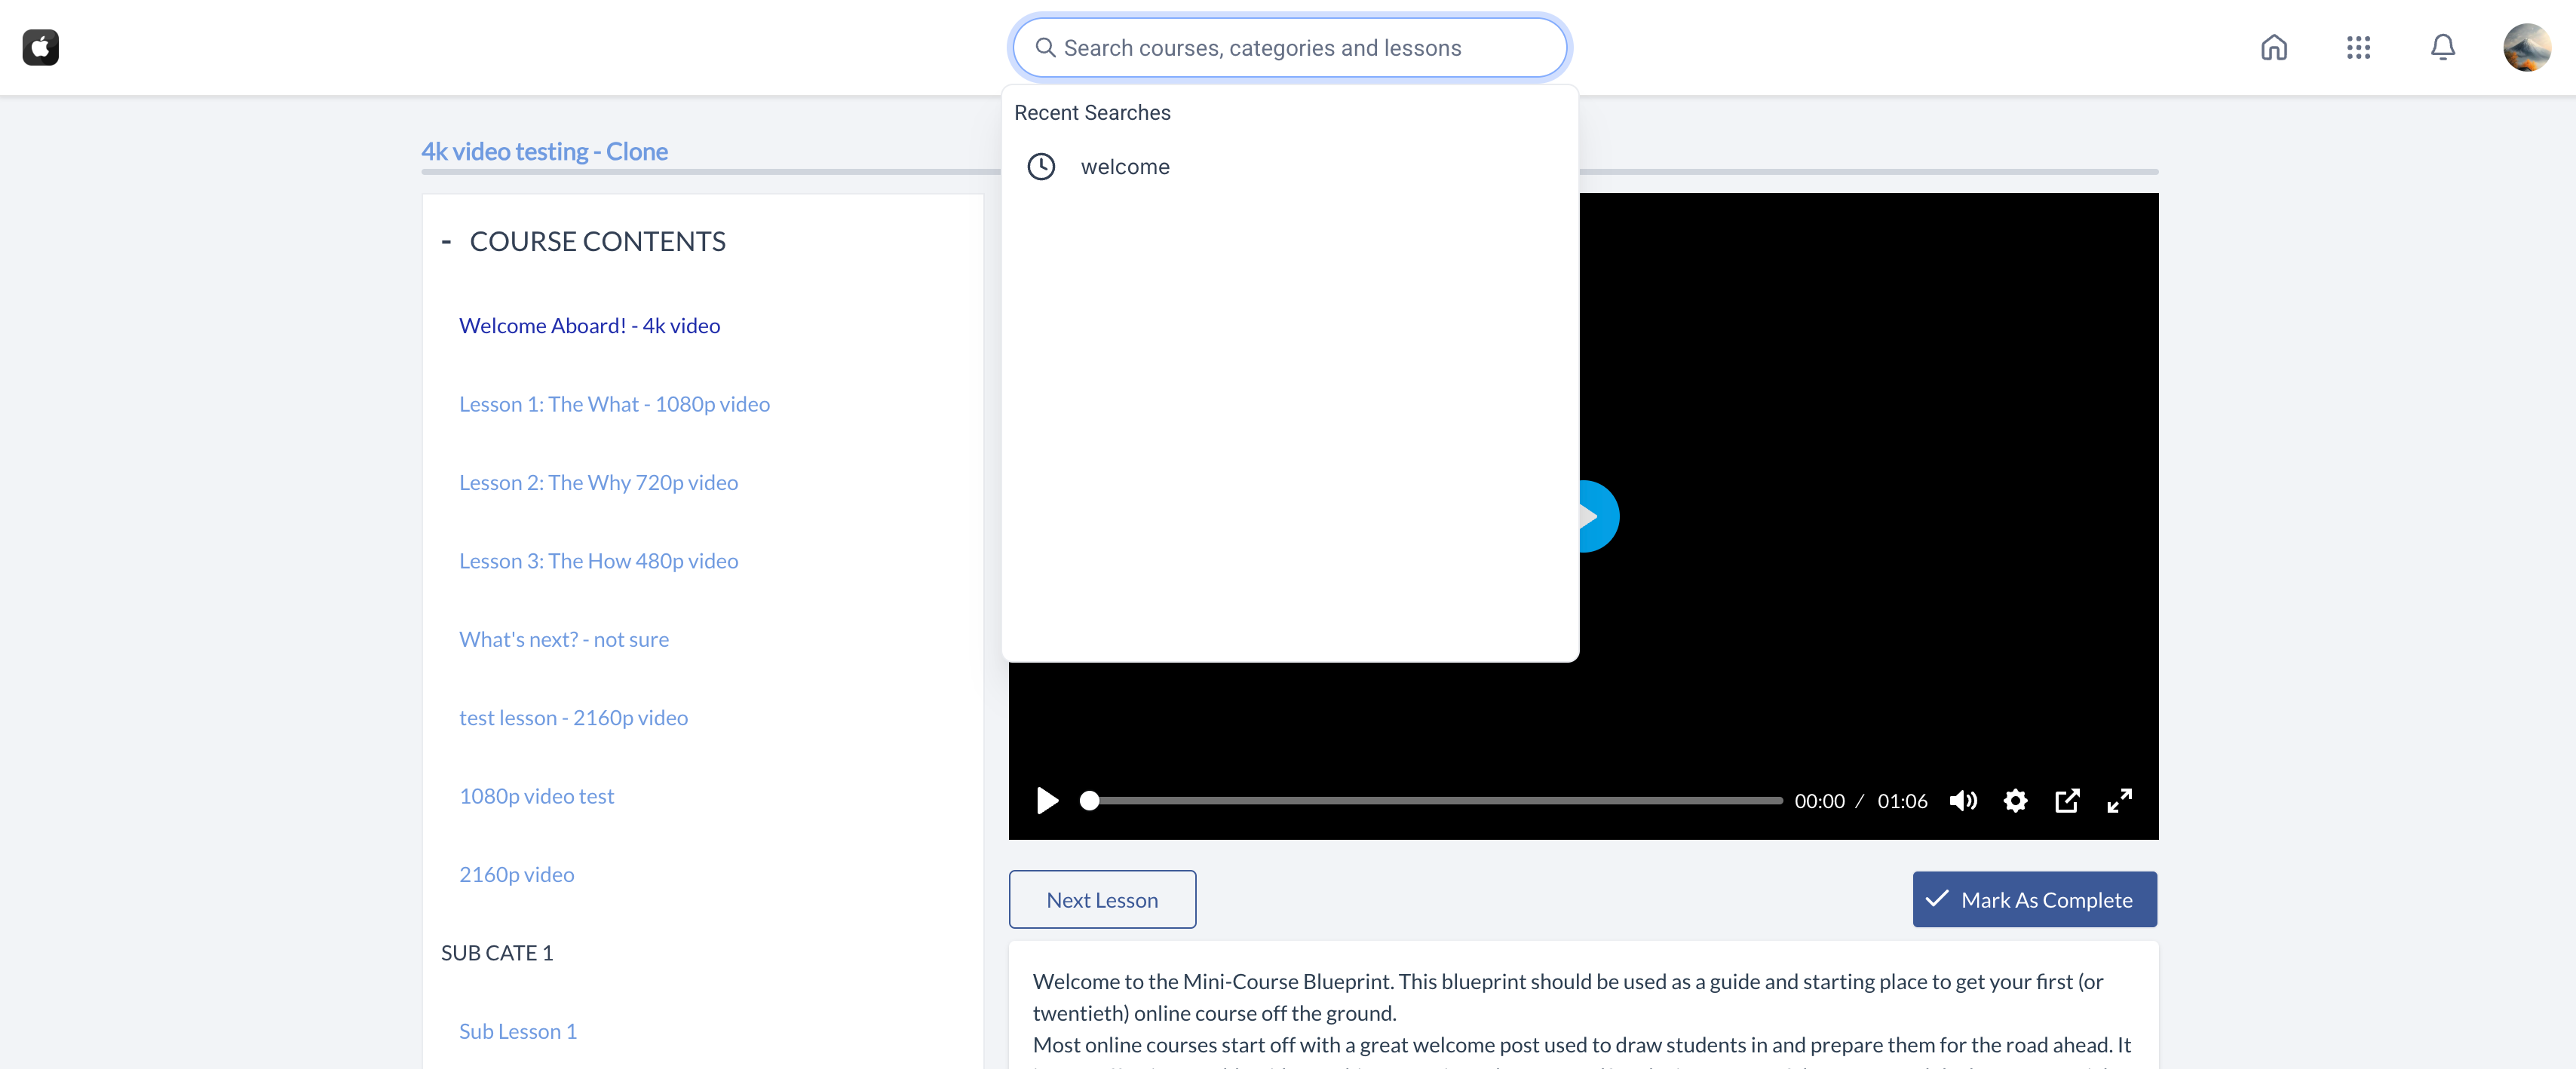Screen dimensions: 2576x1069
Task: Click the 4k video testing - Clone link
Action: tap(544, 149)
